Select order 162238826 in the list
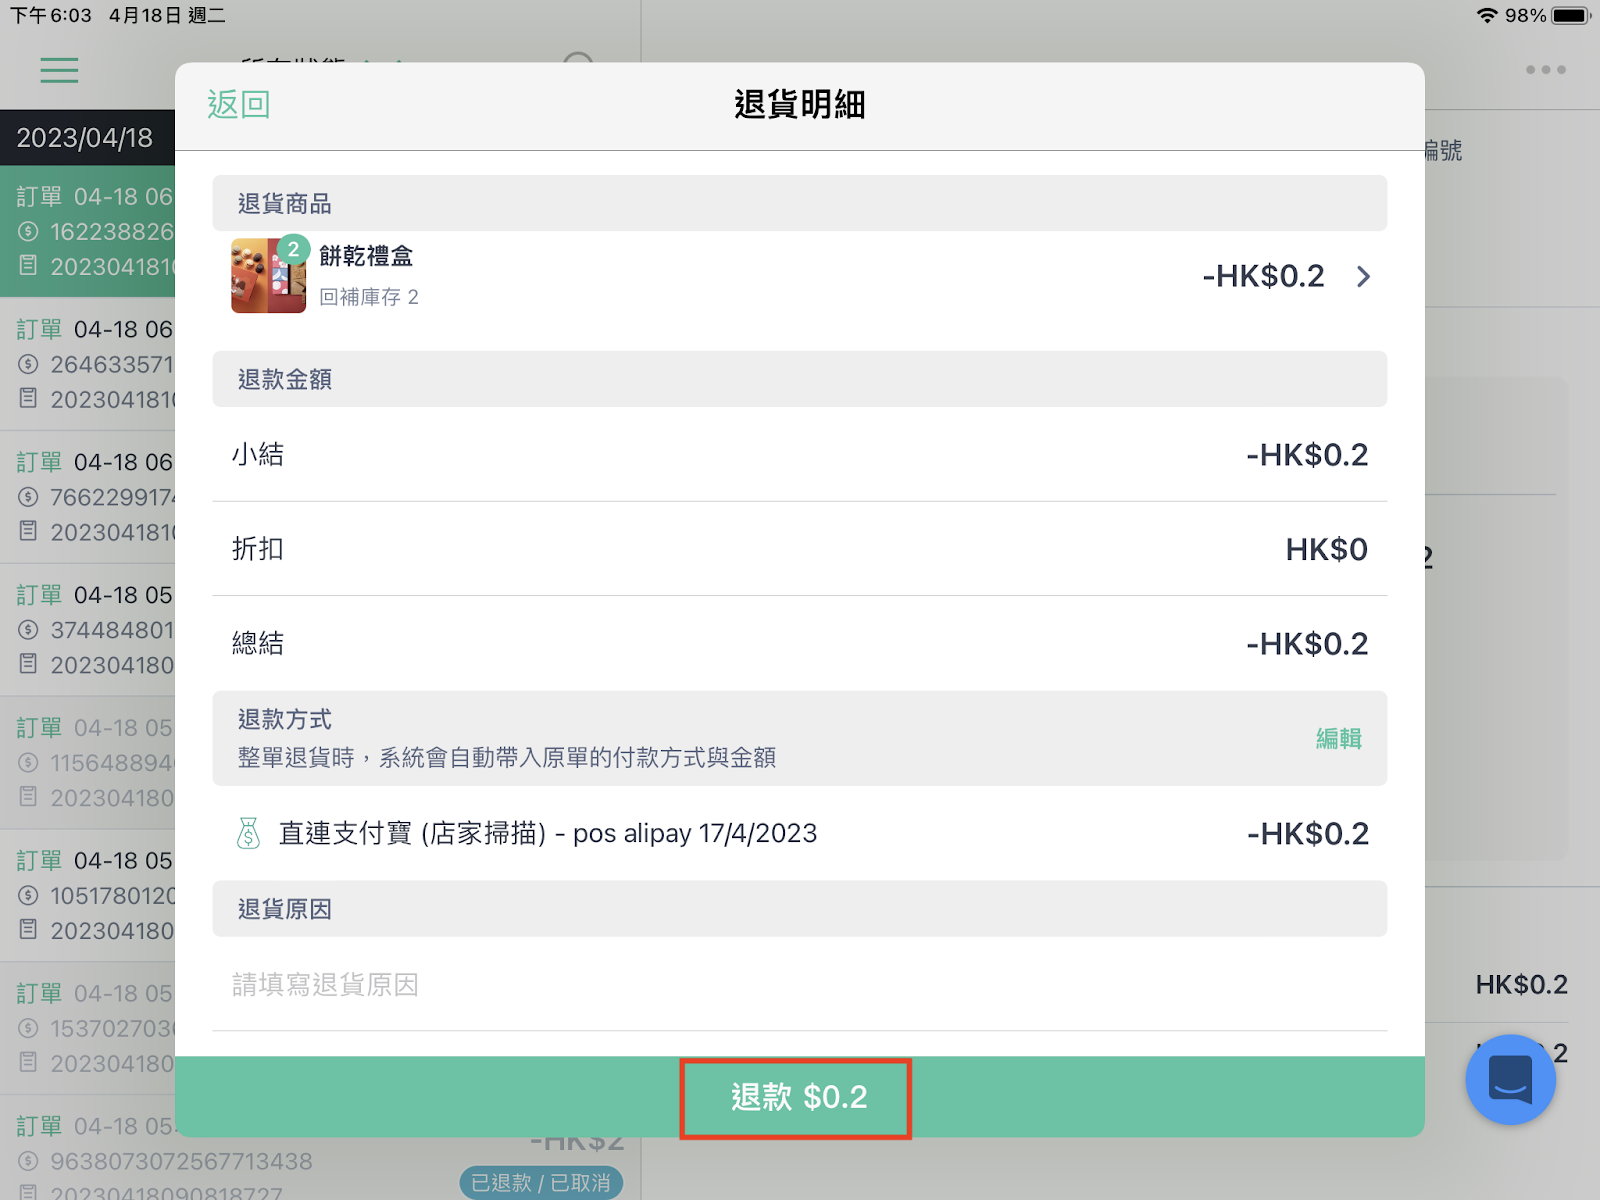The image size is (1600, 1200). pyautogui.click(x=87, y=231)
